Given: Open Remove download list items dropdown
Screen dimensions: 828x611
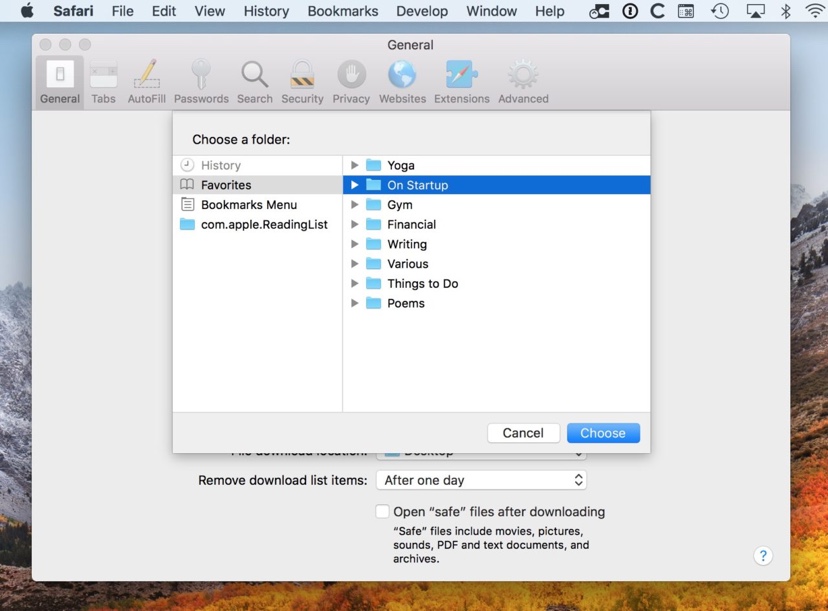Looking at the screenshot, I should 481,480.
